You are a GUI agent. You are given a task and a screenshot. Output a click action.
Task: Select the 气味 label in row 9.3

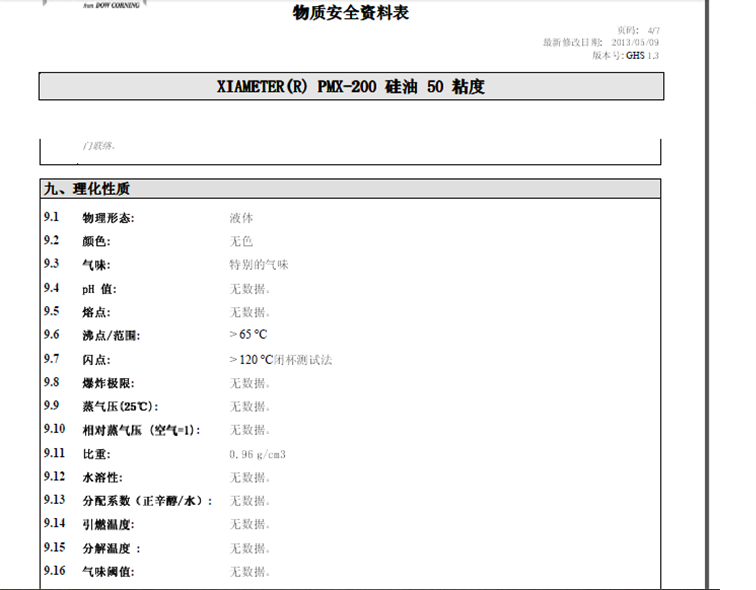96,265
